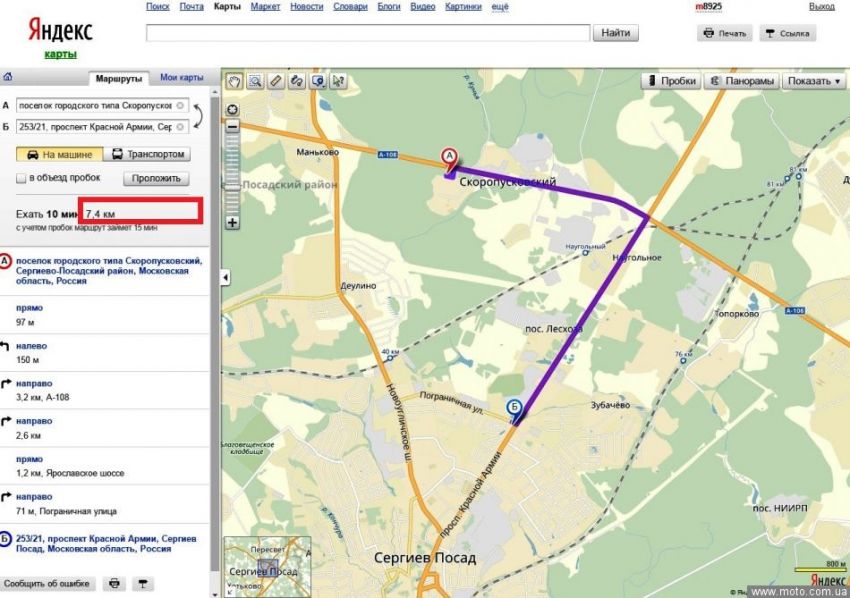Select 'направо 71 м, Пограничная улица' step
This screenshot has height=598, width=850.
pyautogui.click(x=105, y=504)
